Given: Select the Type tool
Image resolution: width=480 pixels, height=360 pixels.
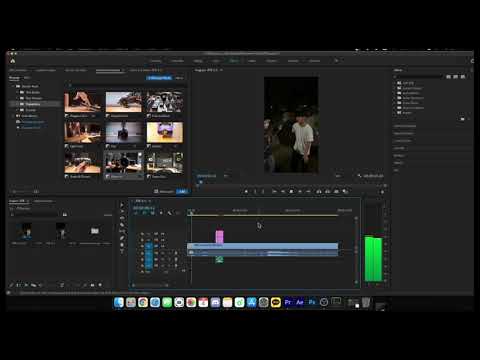Looking at the screenshot, I should pos(122,251).
